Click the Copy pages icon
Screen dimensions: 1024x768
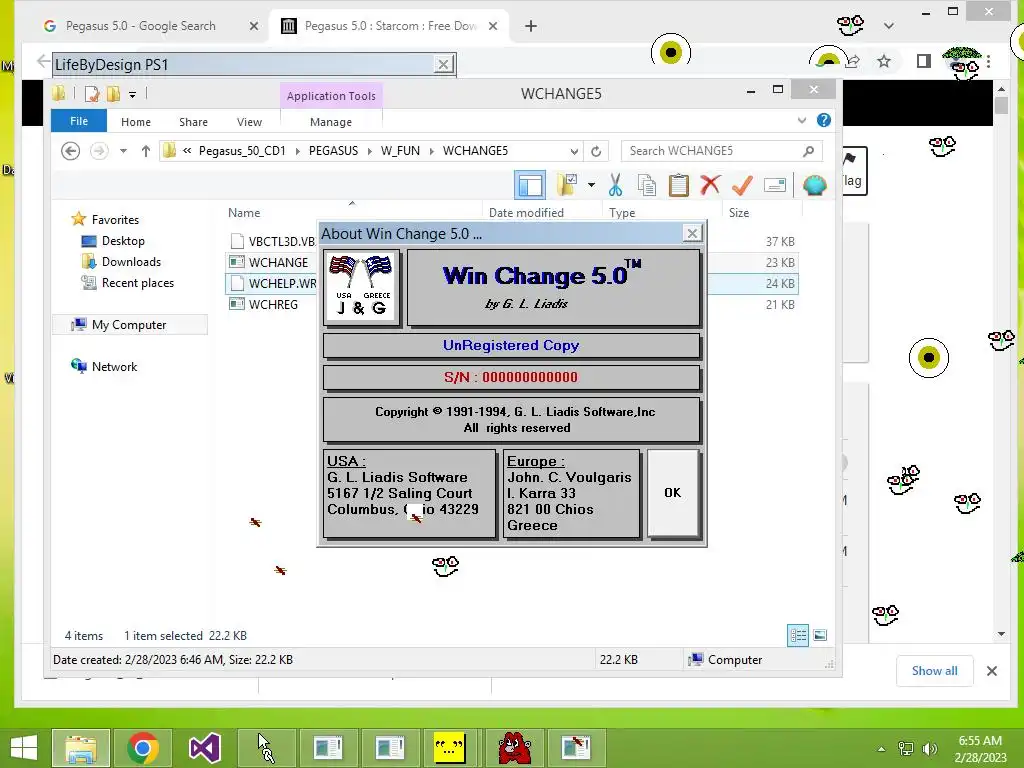click(647, 185)
